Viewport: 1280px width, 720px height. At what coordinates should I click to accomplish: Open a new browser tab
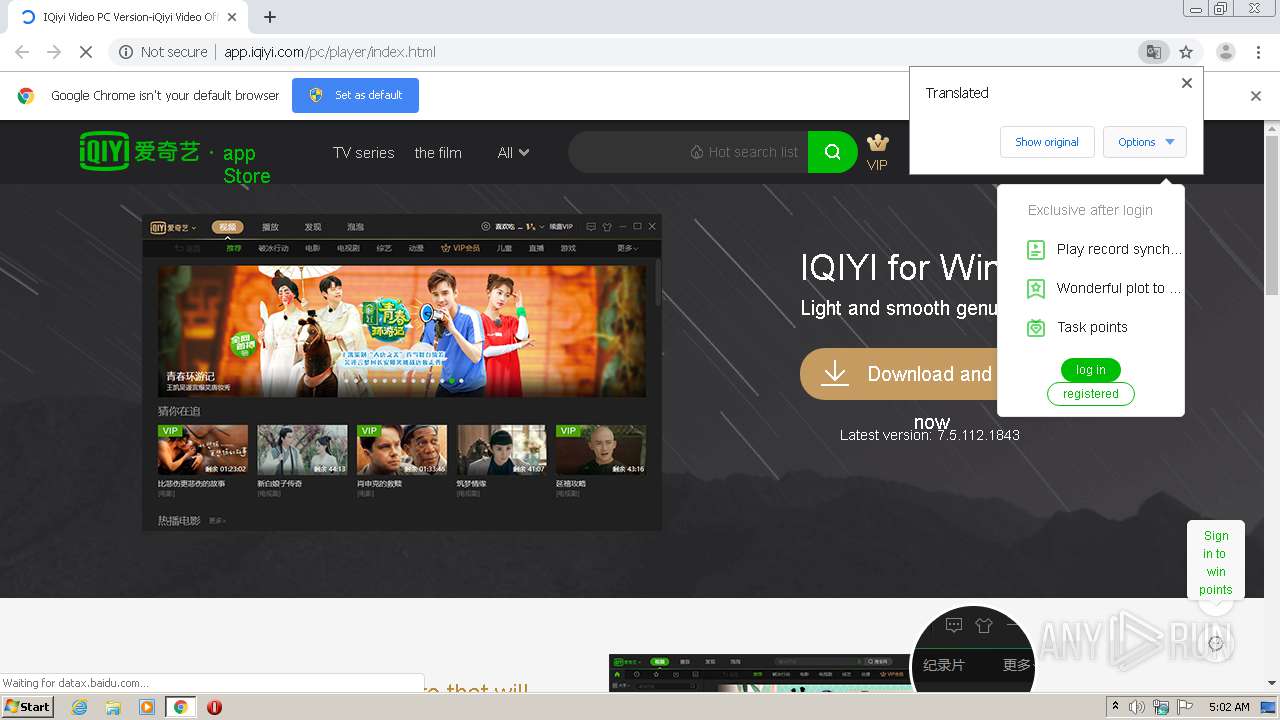(x=269, y=17)
